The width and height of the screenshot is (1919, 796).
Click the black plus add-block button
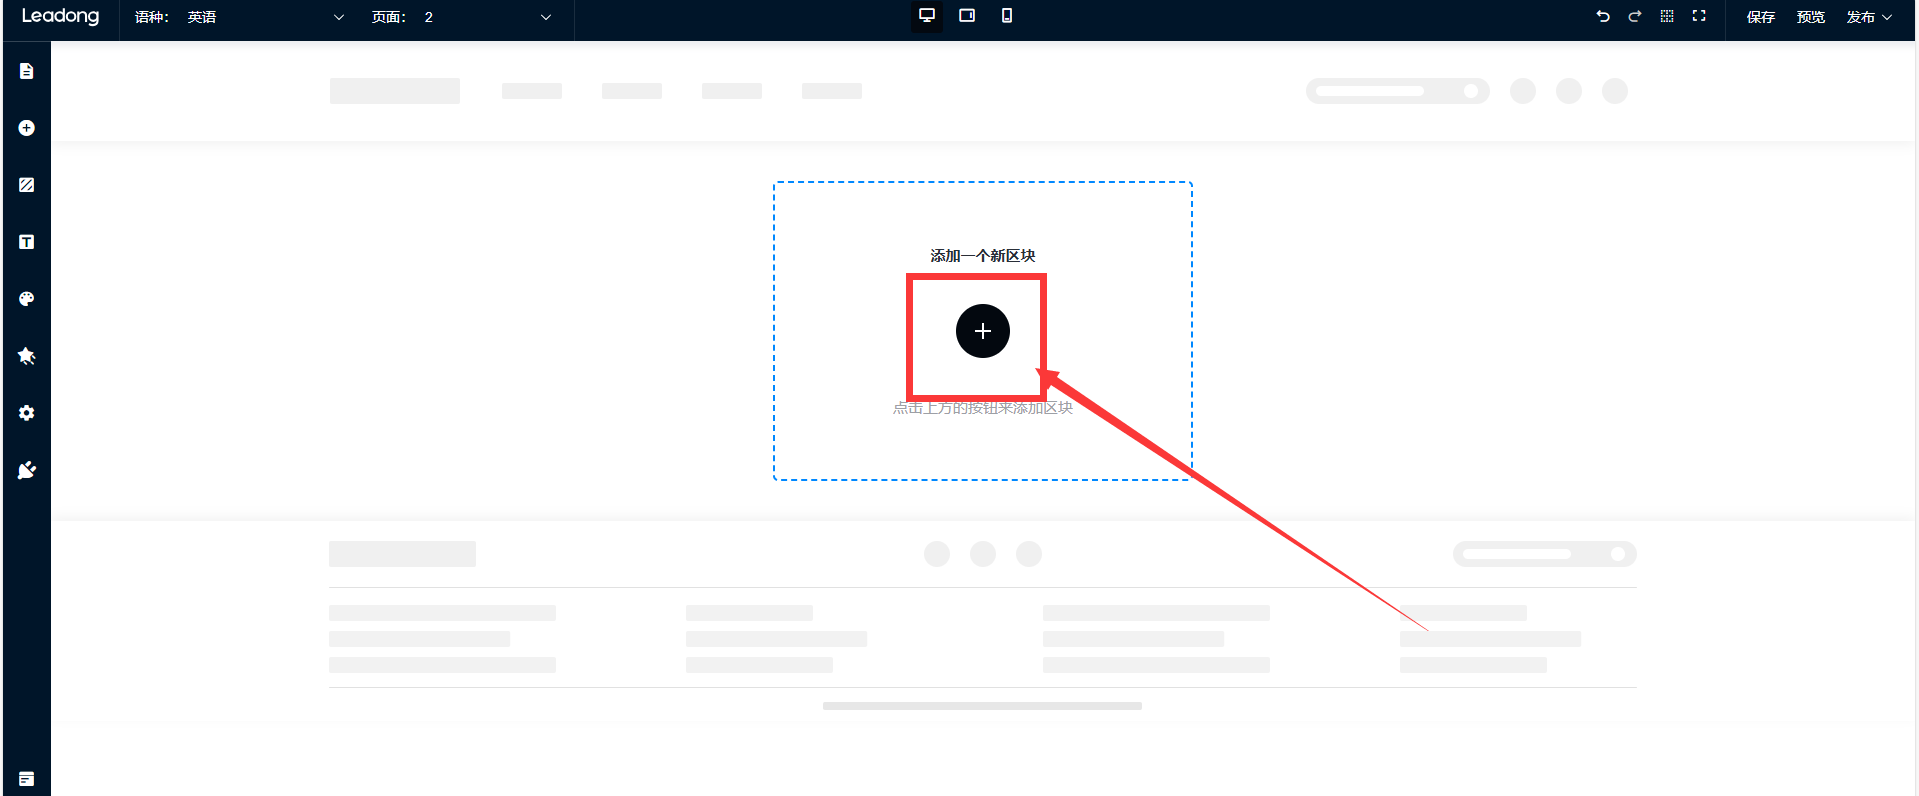point(983,331)
